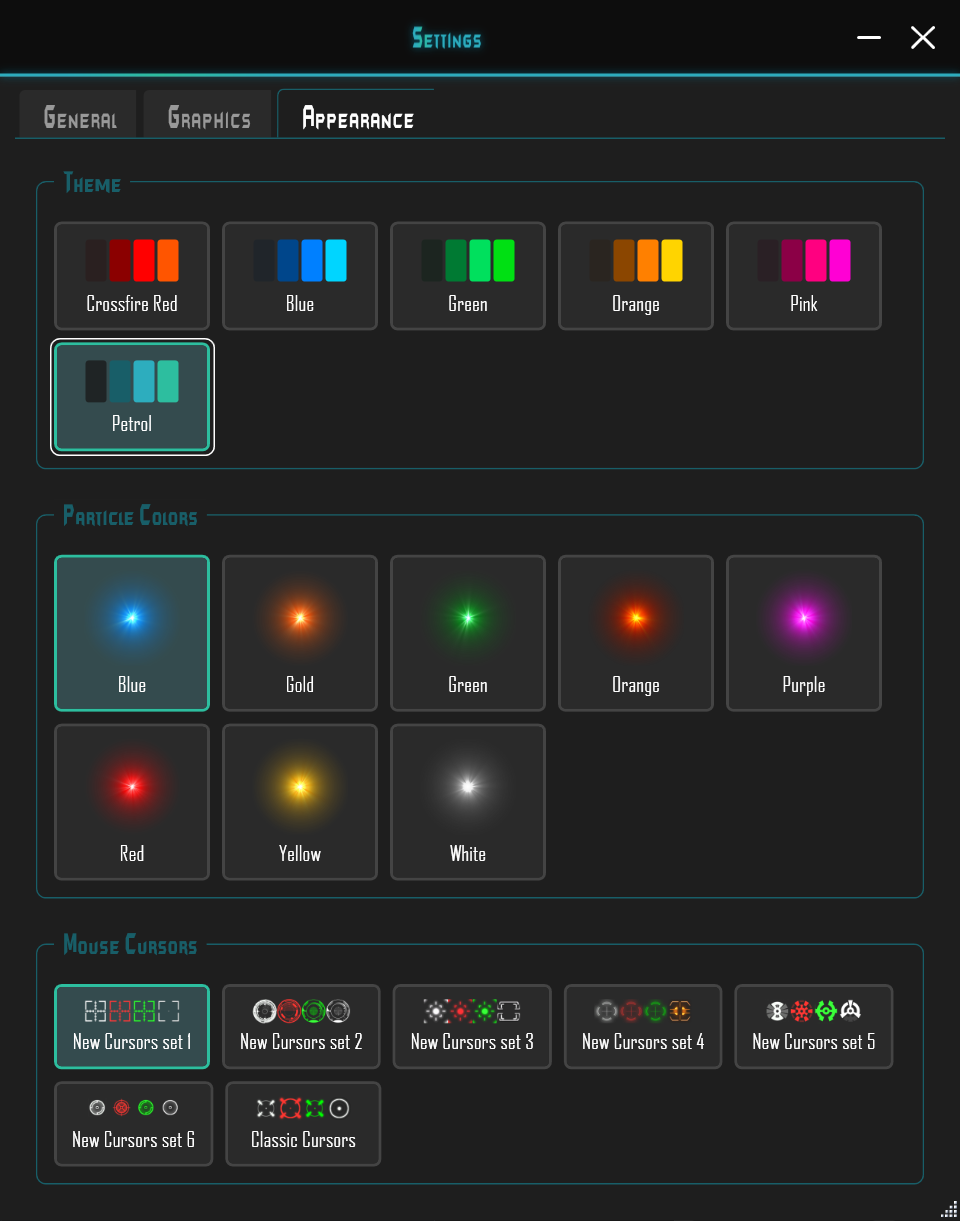The image size is (960, 1221).
Task: Select the Petrol theme
Action: [132, 397]
